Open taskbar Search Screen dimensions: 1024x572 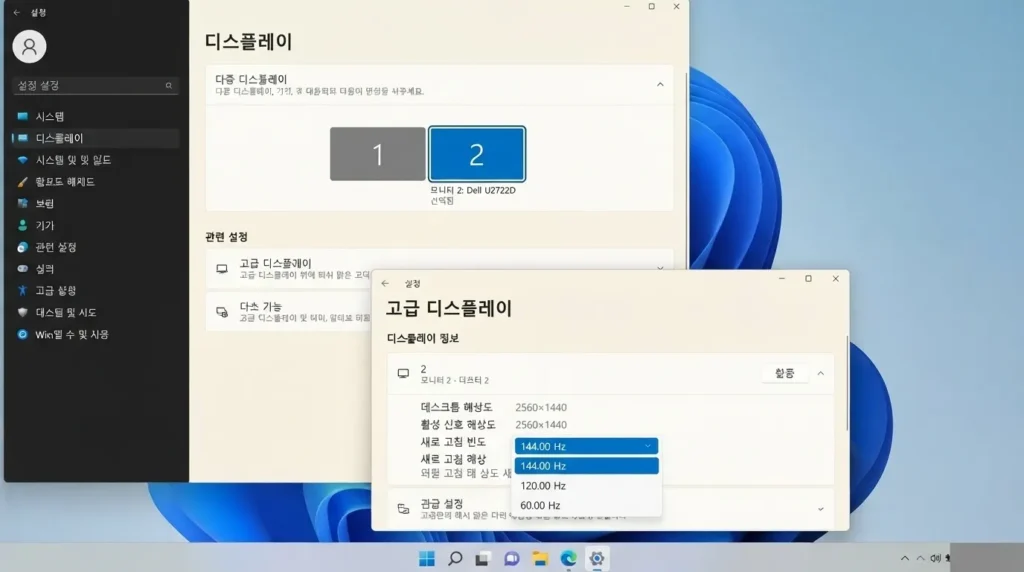pyautogui.click(x=455, y=558)
